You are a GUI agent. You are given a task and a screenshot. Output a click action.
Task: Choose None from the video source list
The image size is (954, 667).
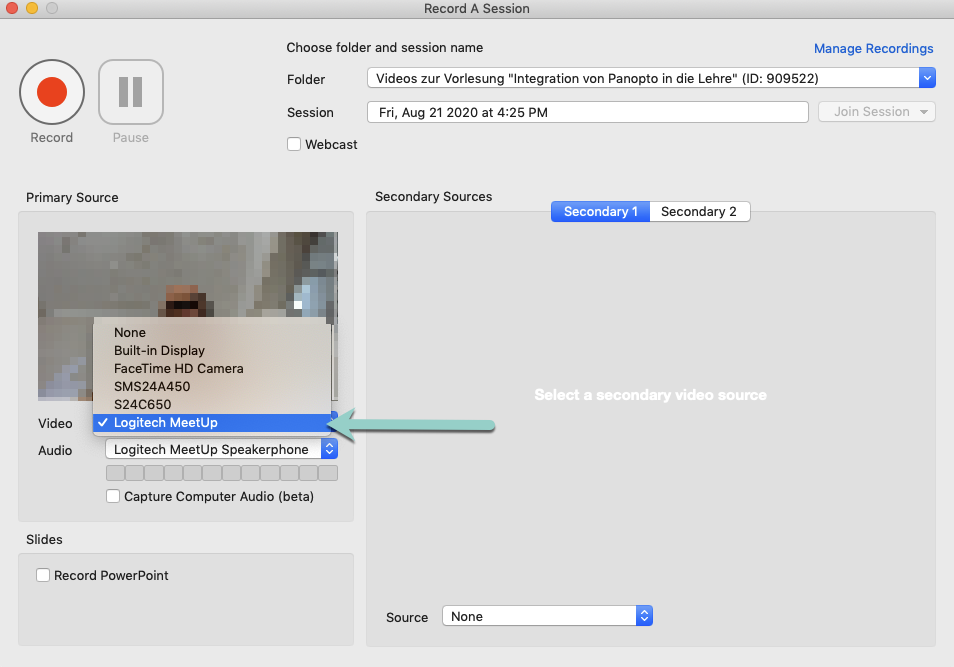point(130,333)
